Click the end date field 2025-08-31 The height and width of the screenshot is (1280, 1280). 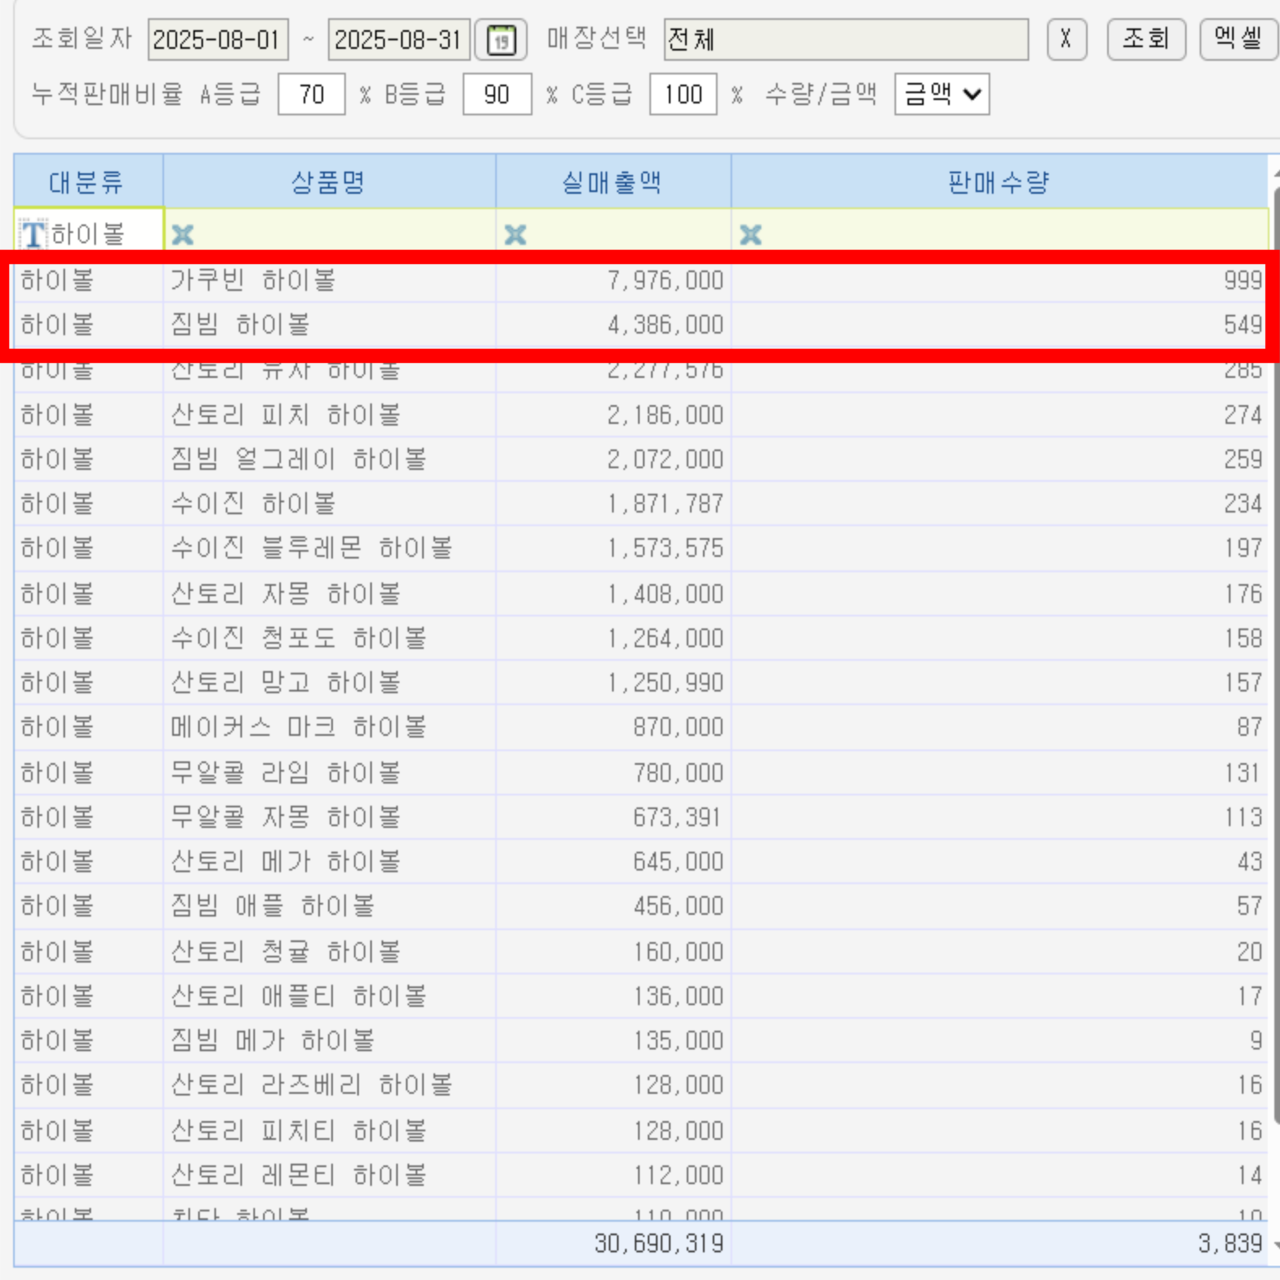pos(399,40)
